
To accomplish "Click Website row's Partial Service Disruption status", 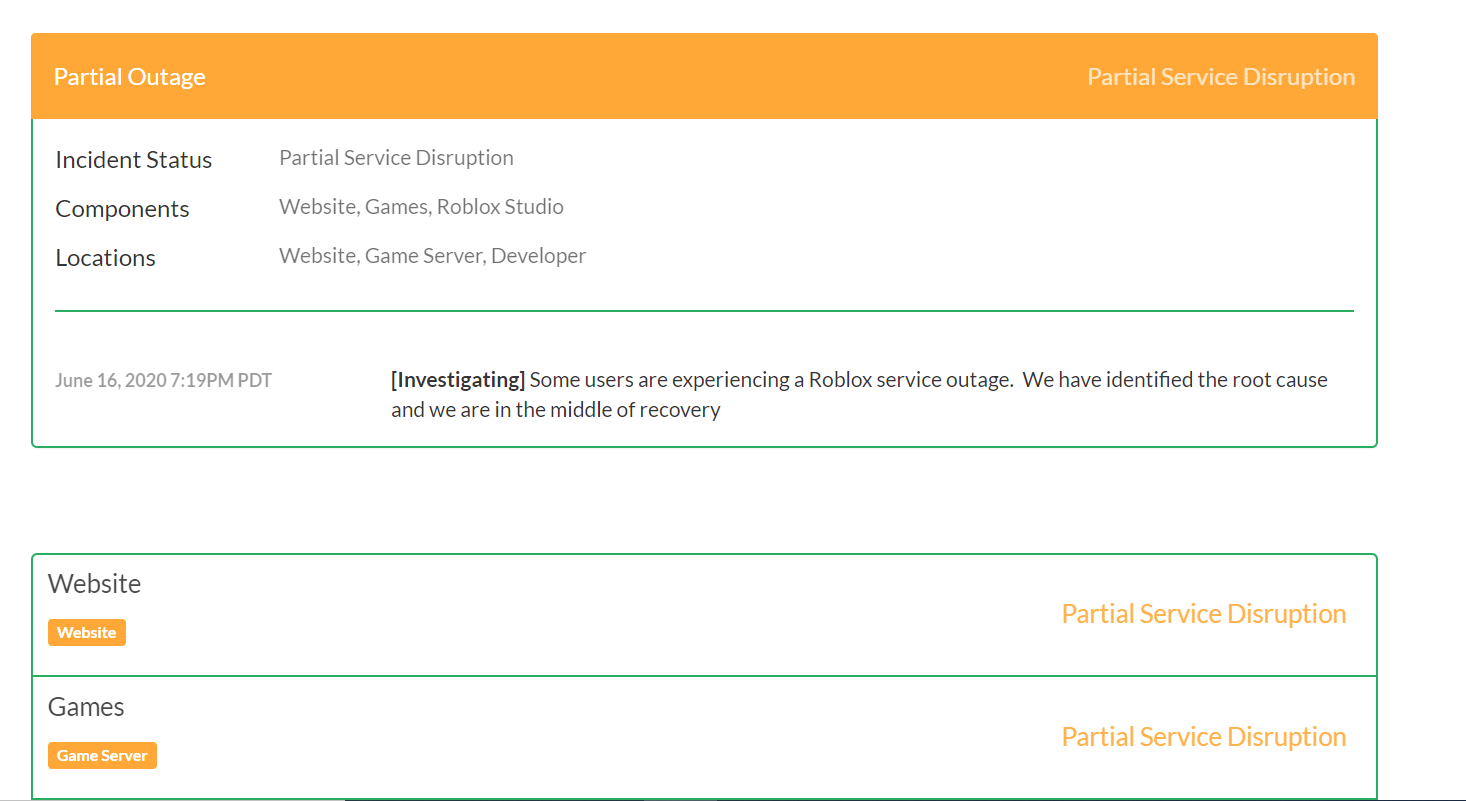I will click(x=1204, y=614).
